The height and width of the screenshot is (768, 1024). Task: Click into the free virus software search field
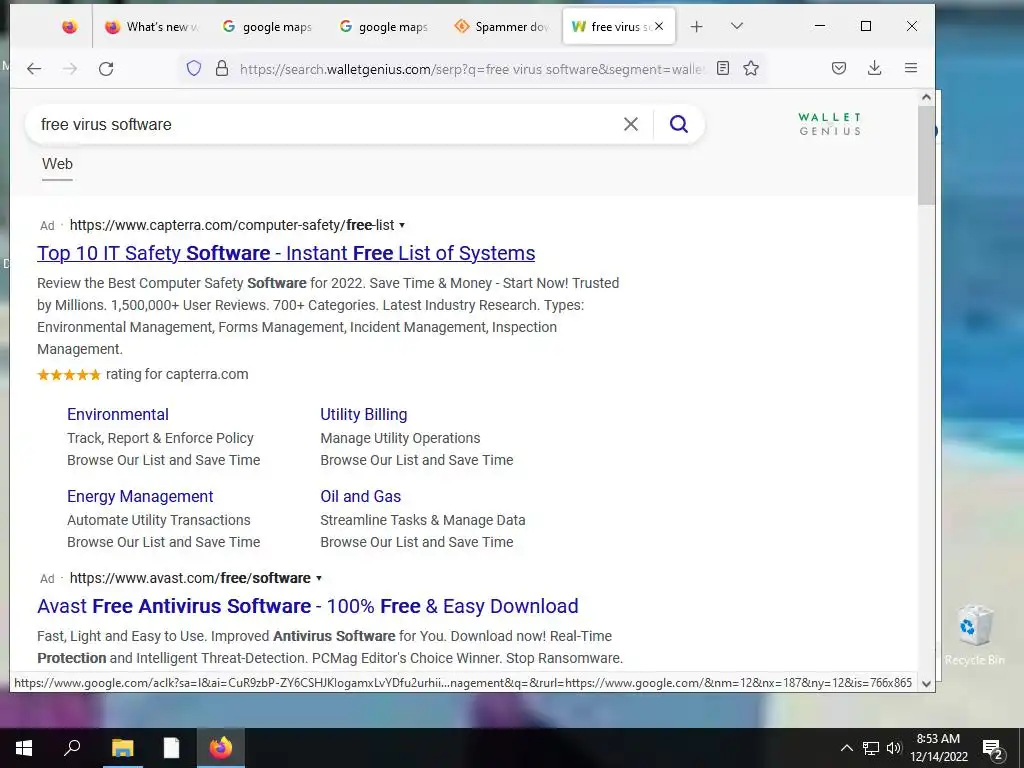click(x=327, y=124)
